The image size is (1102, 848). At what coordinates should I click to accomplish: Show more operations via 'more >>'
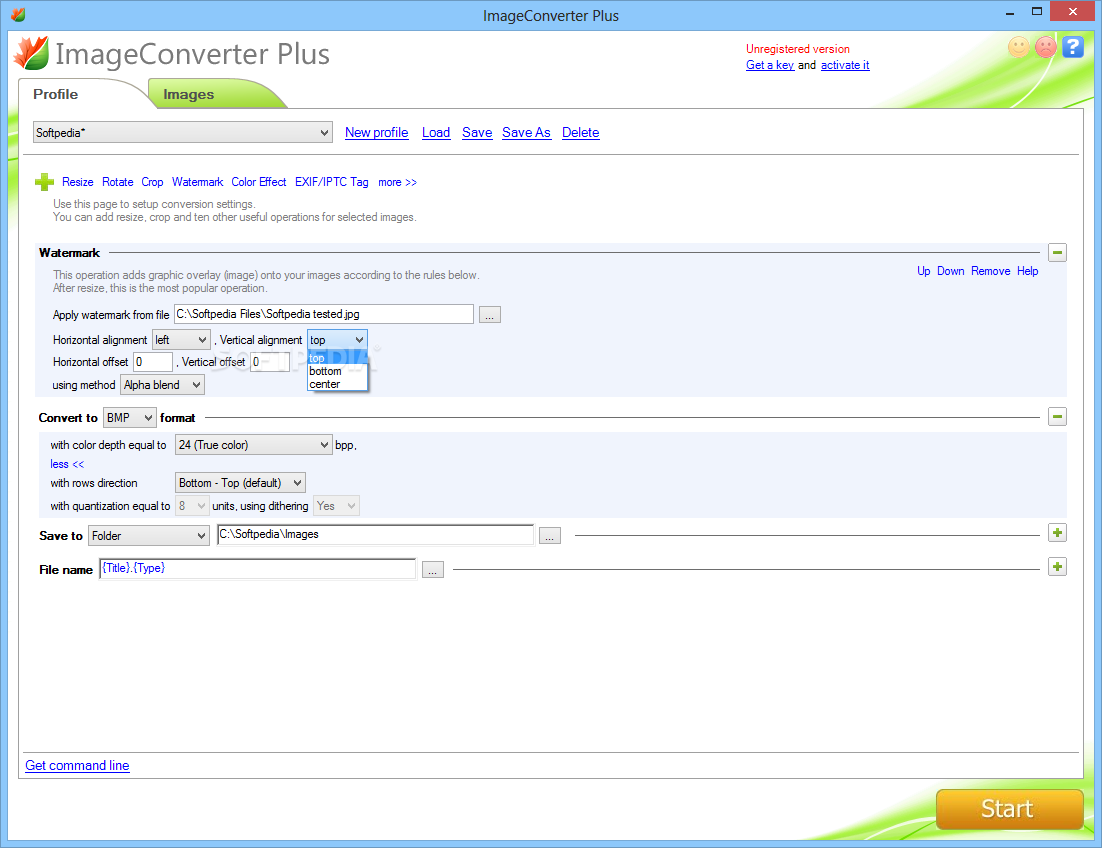click(x=397, y=182)
